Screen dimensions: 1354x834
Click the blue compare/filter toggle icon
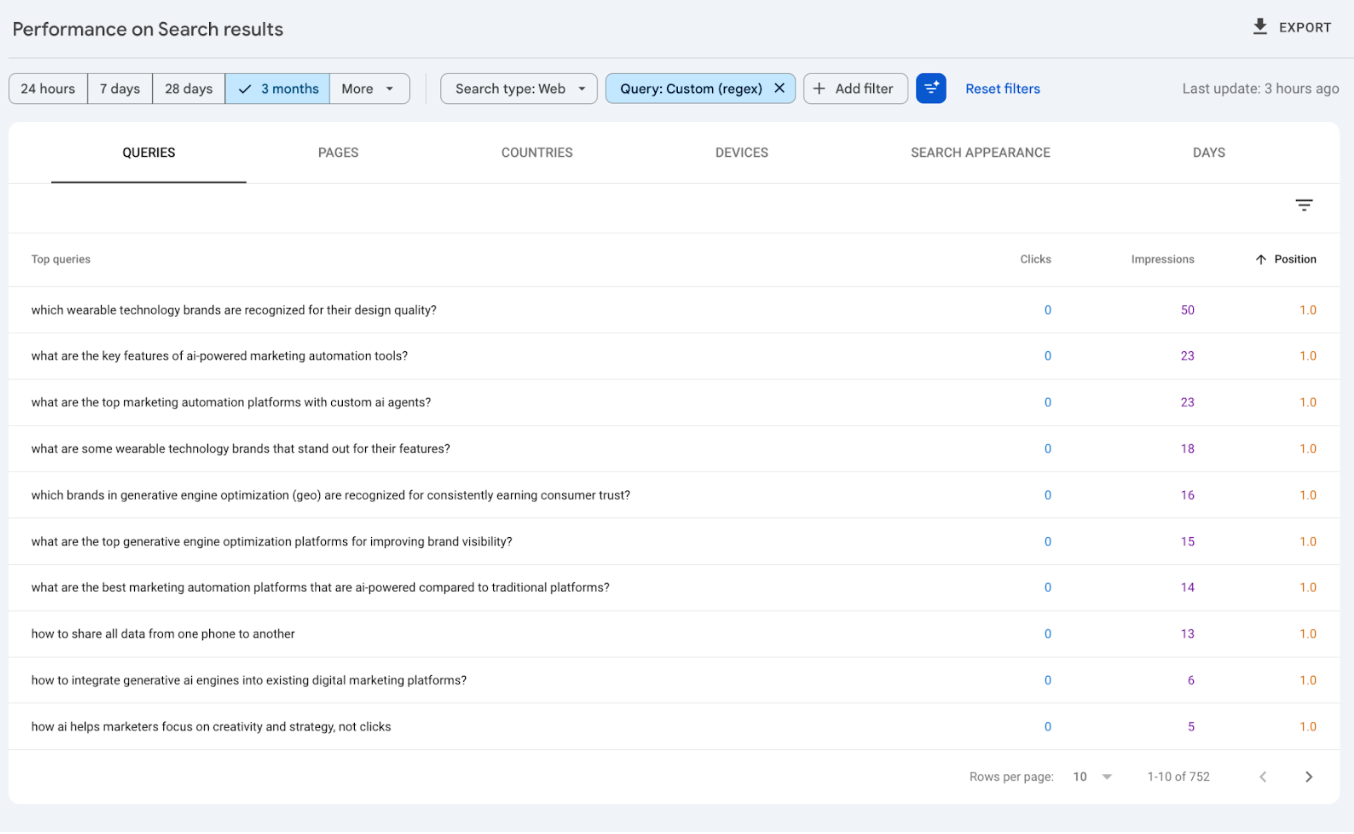tap(931, 88)
